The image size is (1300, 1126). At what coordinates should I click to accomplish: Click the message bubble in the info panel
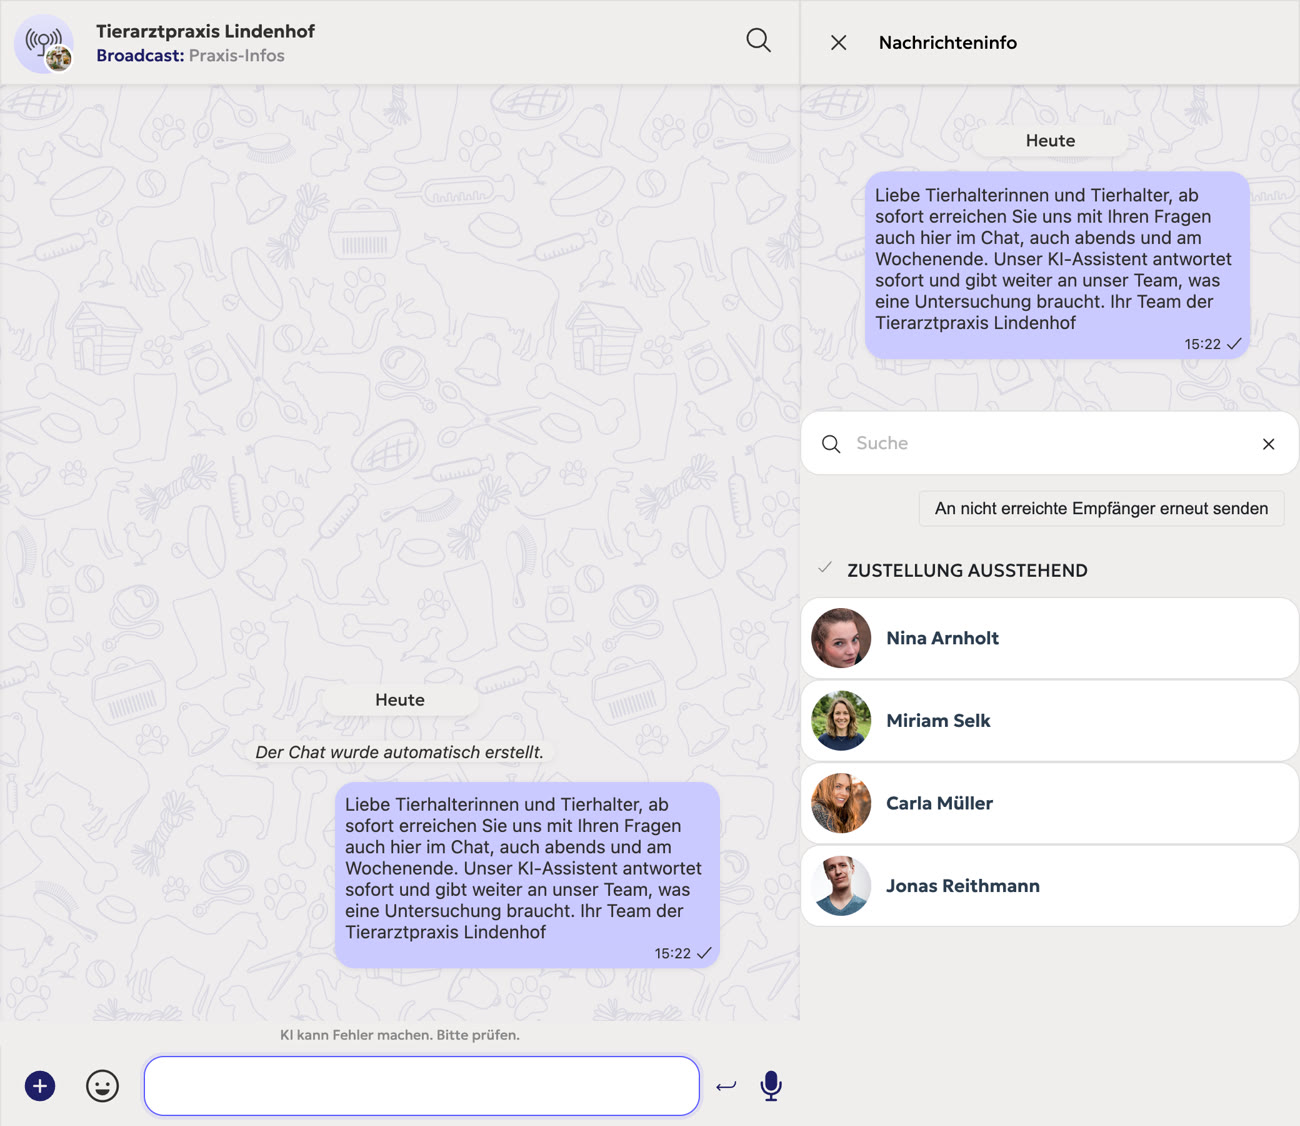point(1057,266)
